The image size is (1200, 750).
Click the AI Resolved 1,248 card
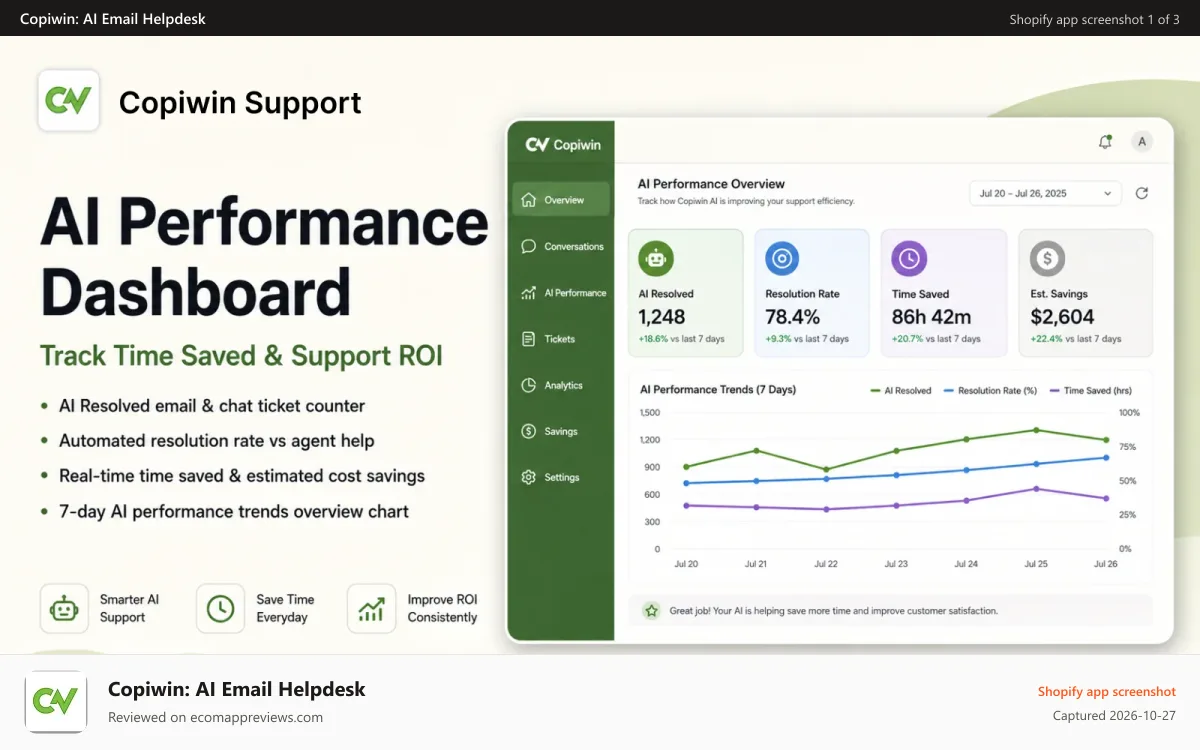pyautogui.click(x=685, y=293)
